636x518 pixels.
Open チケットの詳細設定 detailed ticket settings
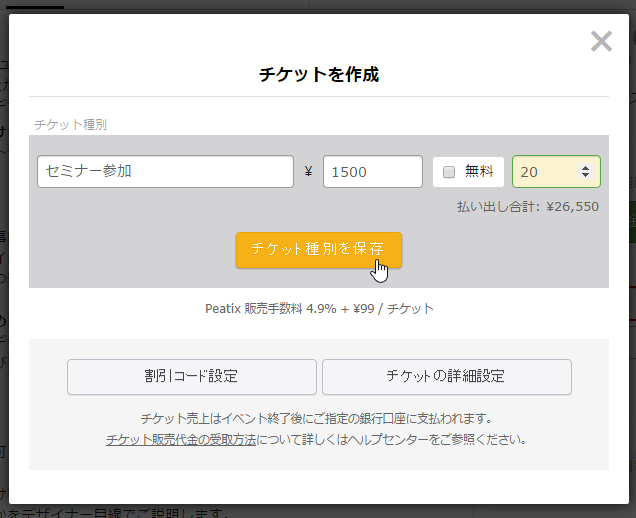(446, 377)
